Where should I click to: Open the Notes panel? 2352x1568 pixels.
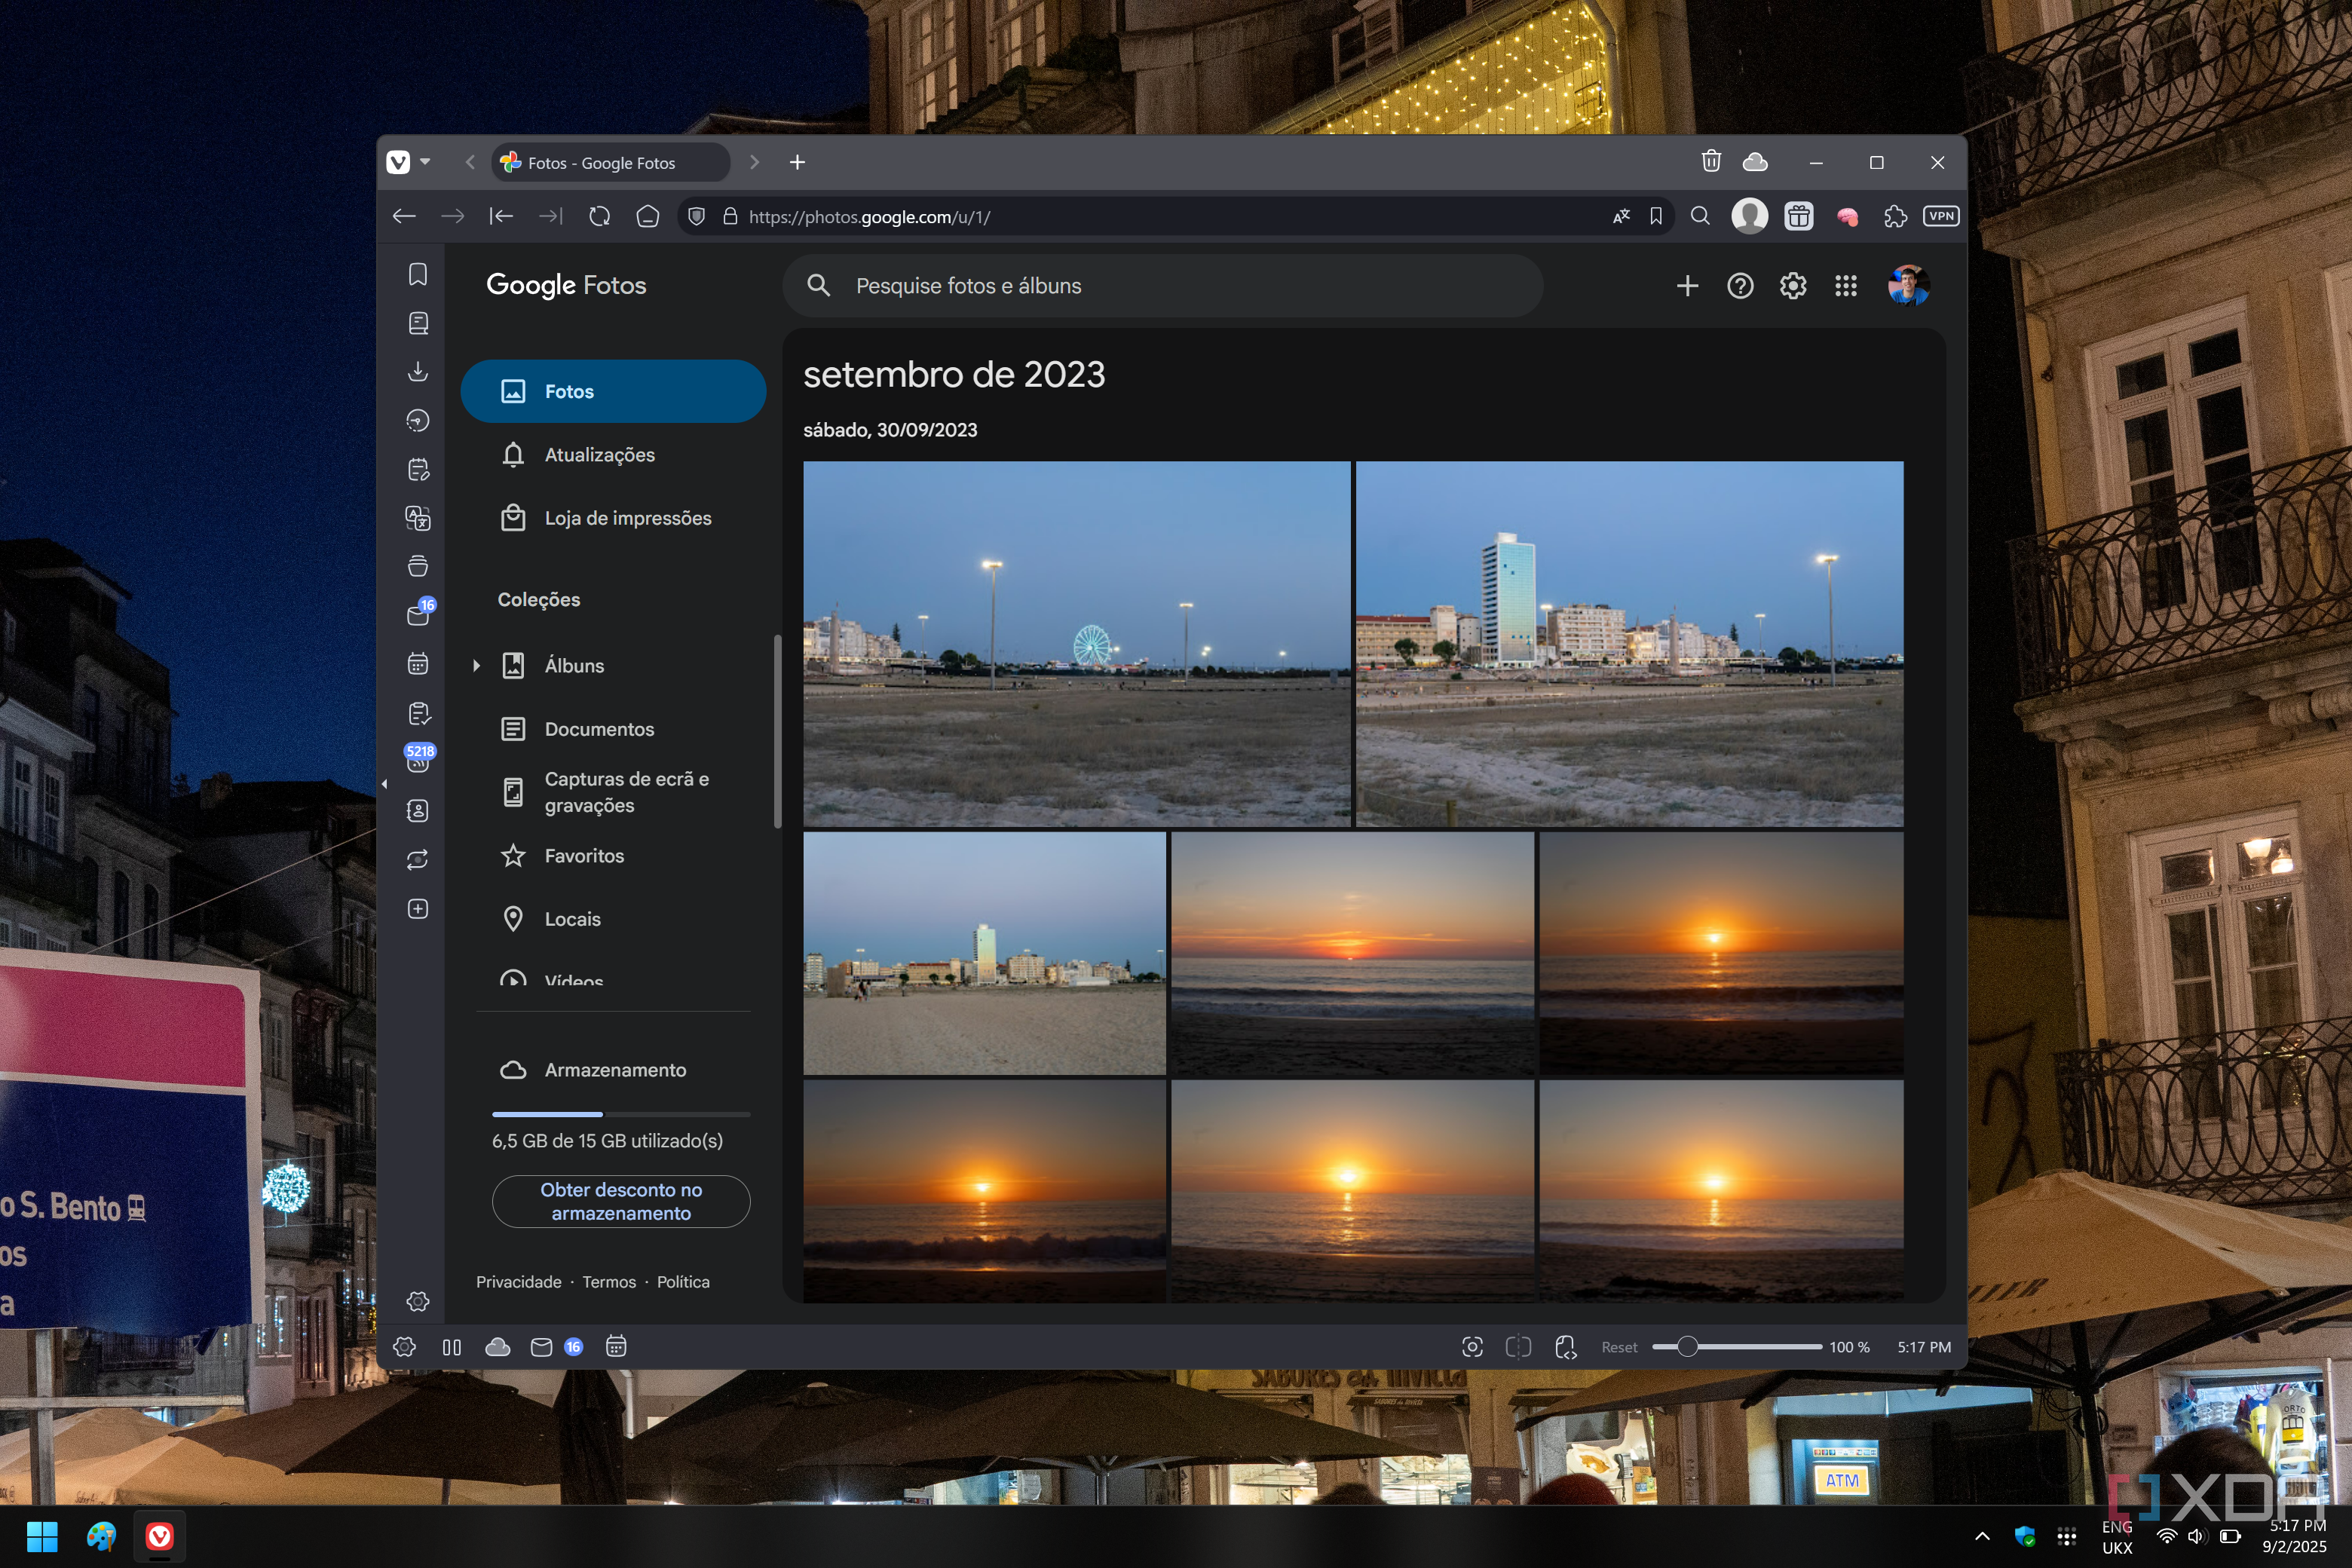[x=418, y=469]
